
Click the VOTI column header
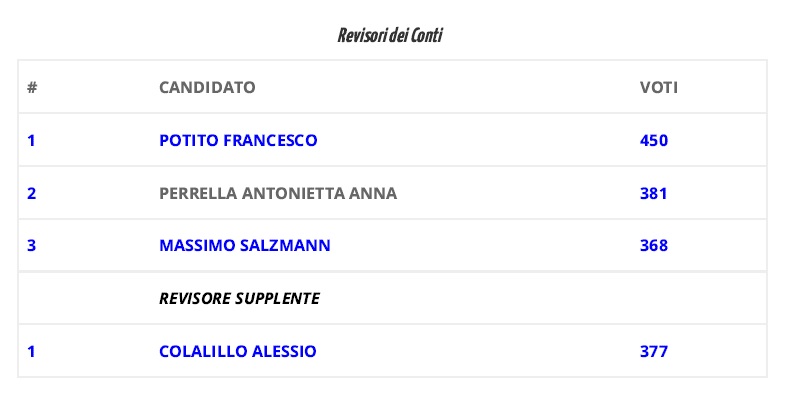[659, 87]
